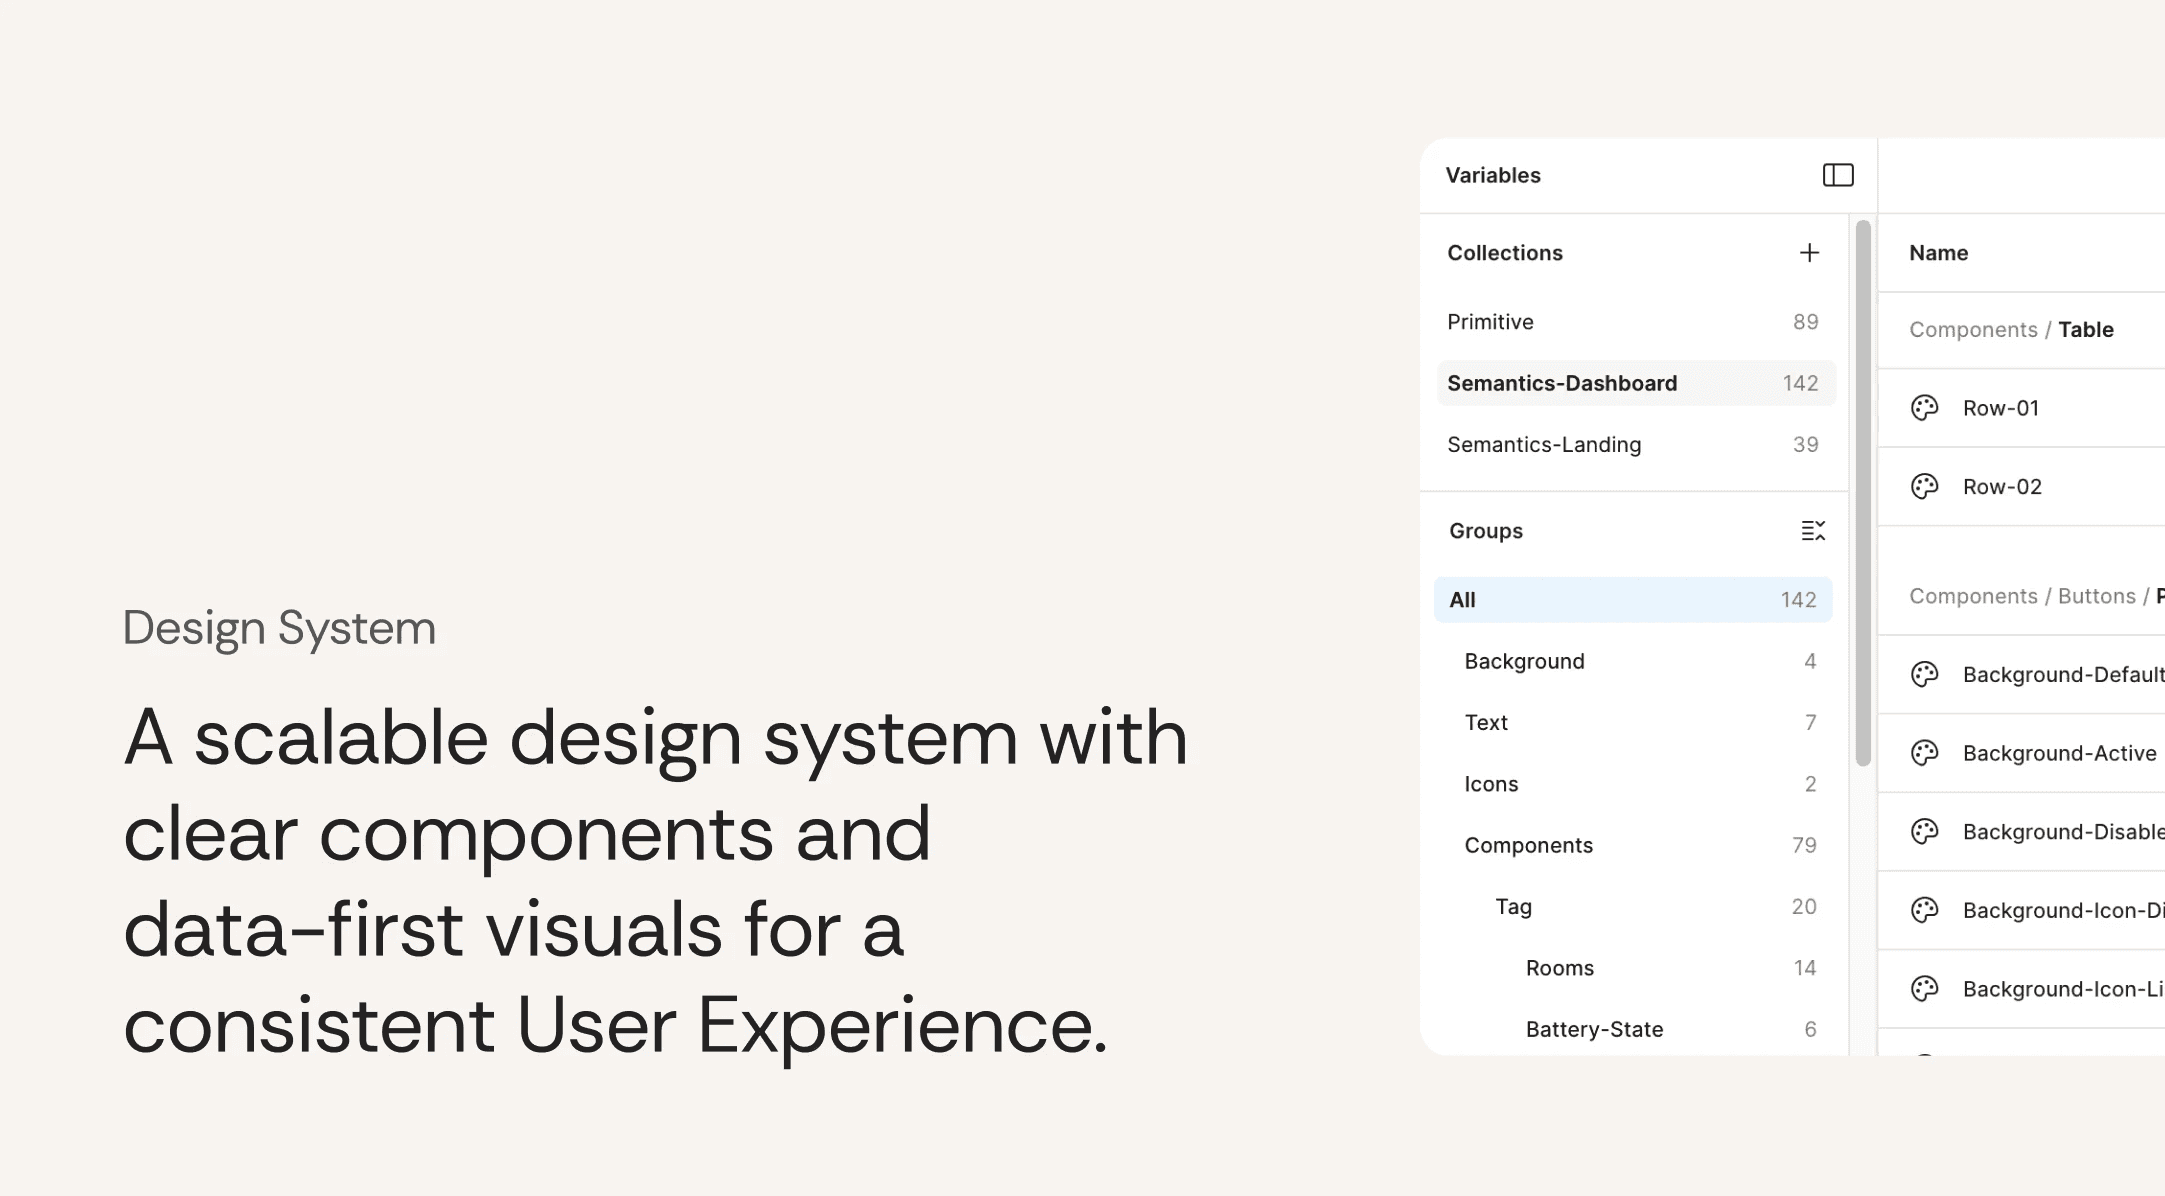Viewport: 2165px width, 1196px height.
Task: Click the Design System subtitle text
Action: tap(279, 628)
